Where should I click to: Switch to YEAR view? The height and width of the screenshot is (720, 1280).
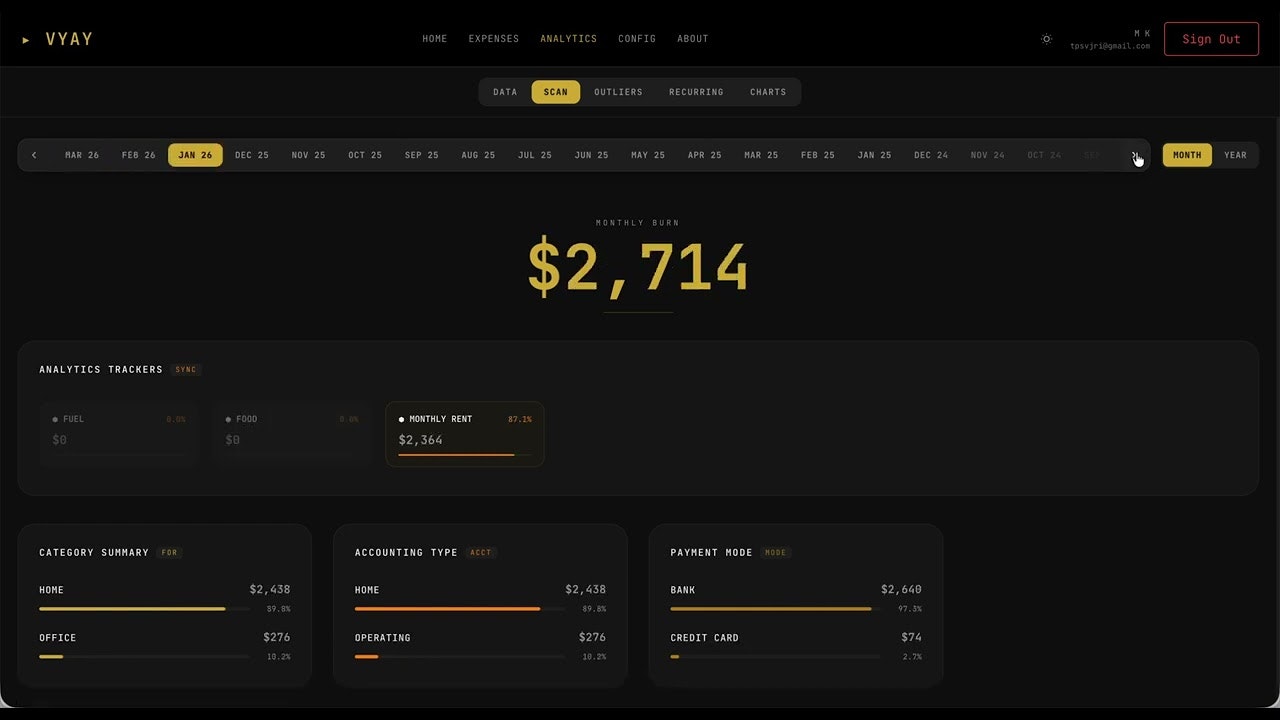click(x=1235, y=155)
